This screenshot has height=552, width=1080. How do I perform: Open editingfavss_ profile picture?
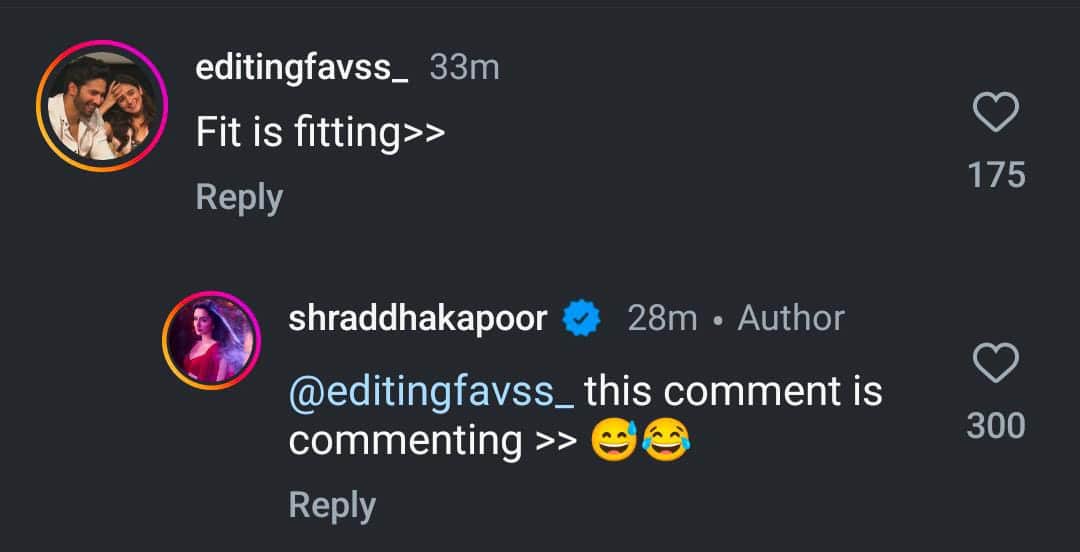(102, 106)
